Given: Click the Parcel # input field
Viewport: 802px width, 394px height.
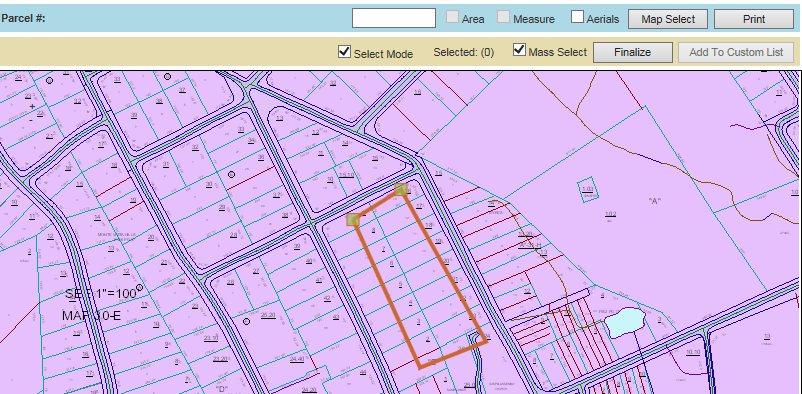Looking at the screenshot, I should (x=394, y=18).
